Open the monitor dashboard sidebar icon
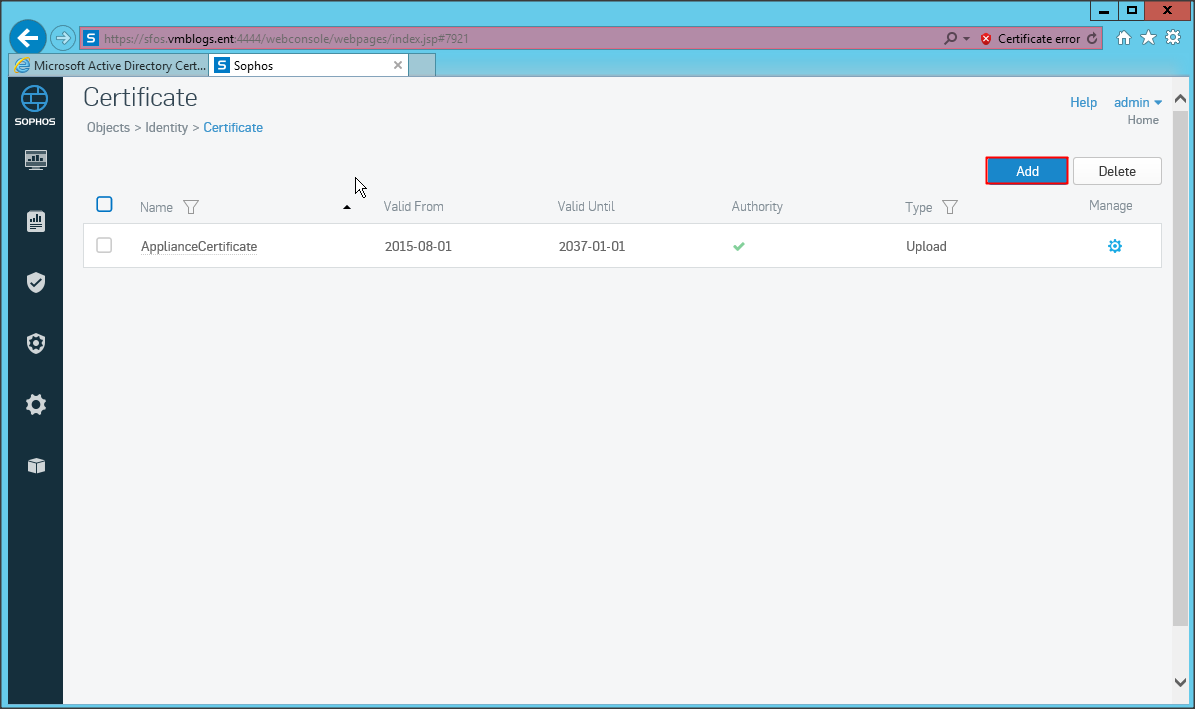1195x709 pixels. (36, 160)
